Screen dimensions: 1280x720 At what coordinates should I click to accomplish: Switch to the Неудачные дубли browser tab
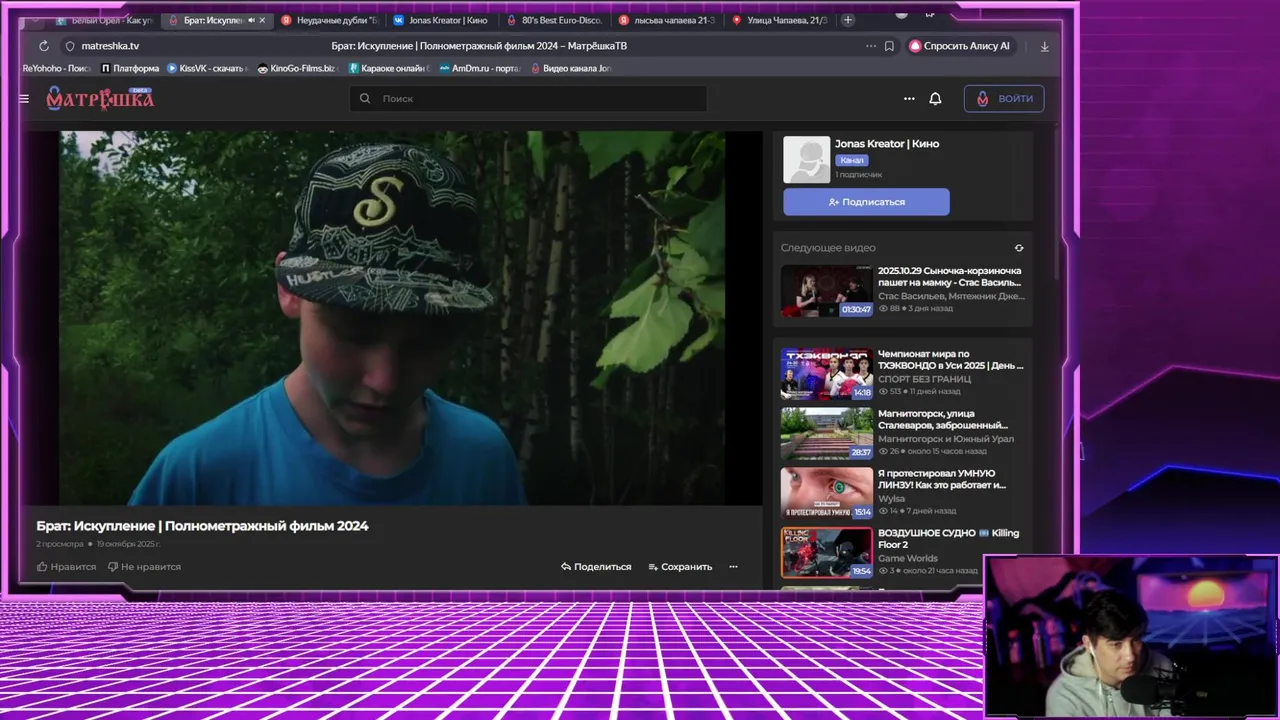tap(330, 20)
